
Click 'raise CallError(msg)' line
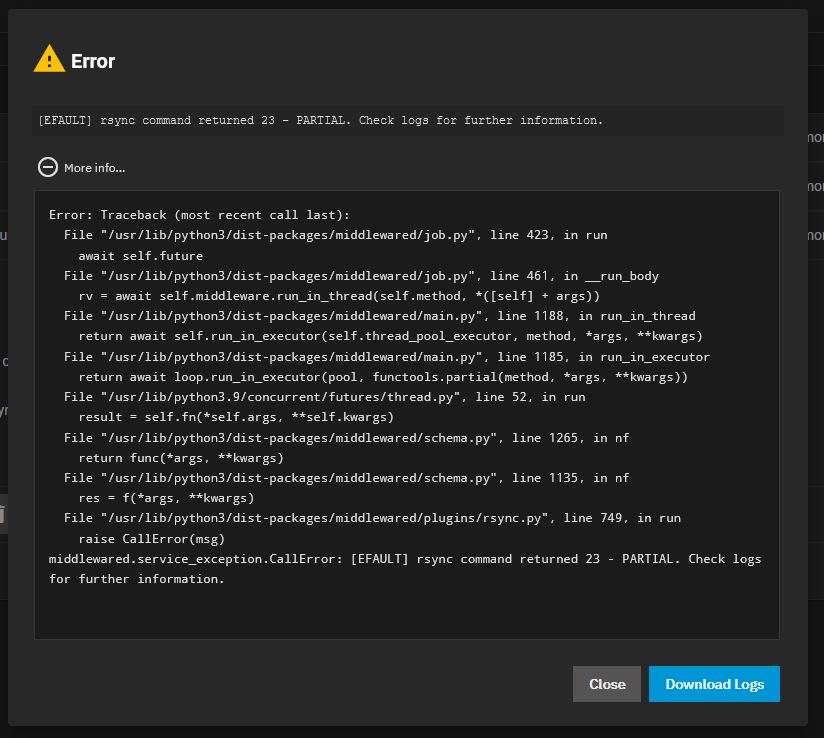[151, 539]
